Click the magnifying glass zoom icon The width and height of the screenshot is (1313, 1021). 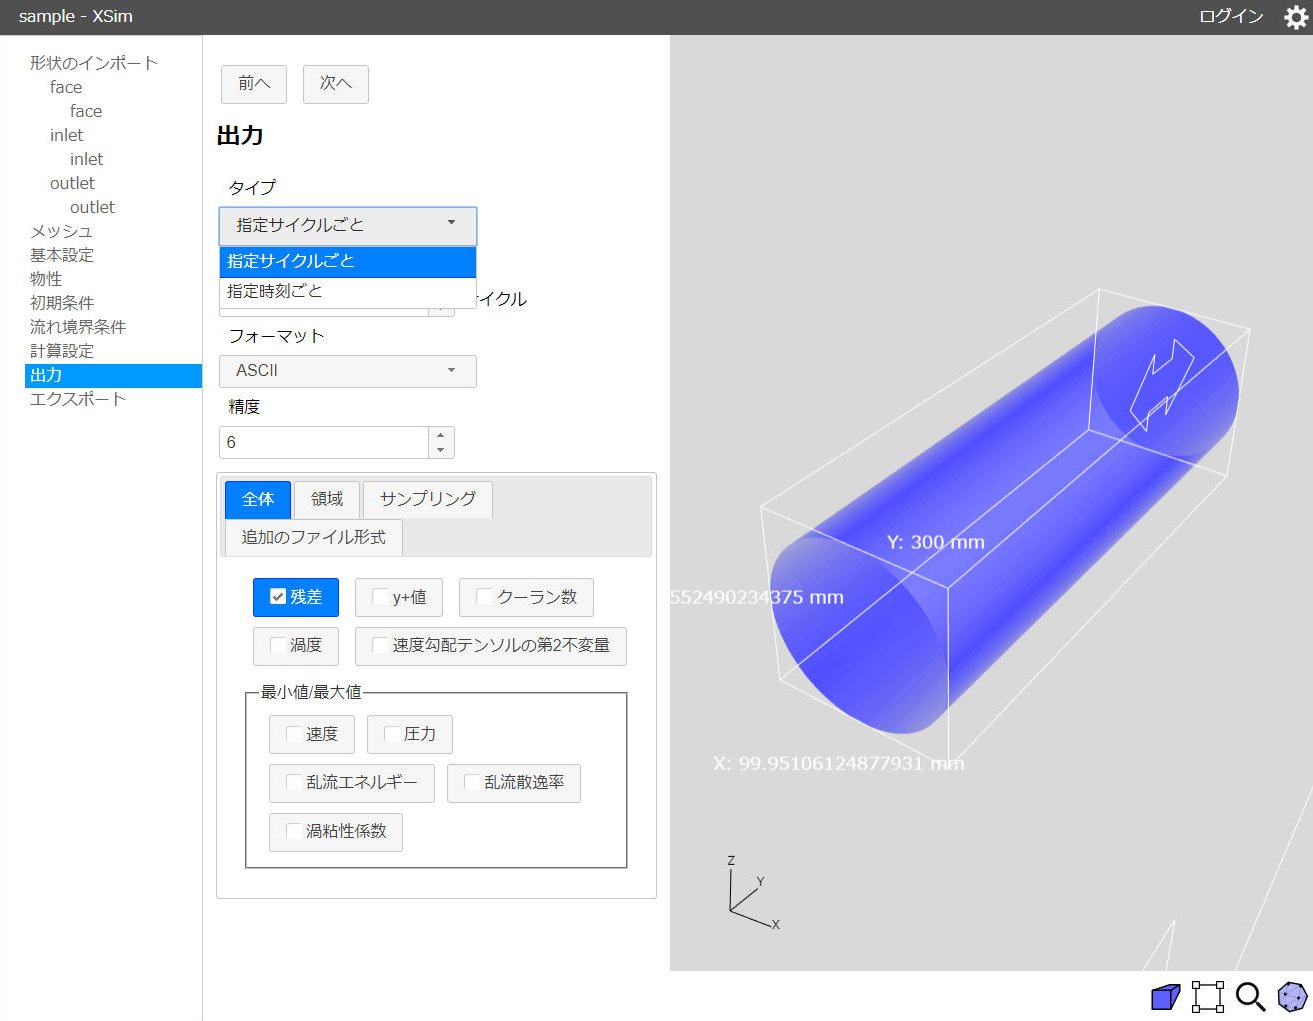1250,997
